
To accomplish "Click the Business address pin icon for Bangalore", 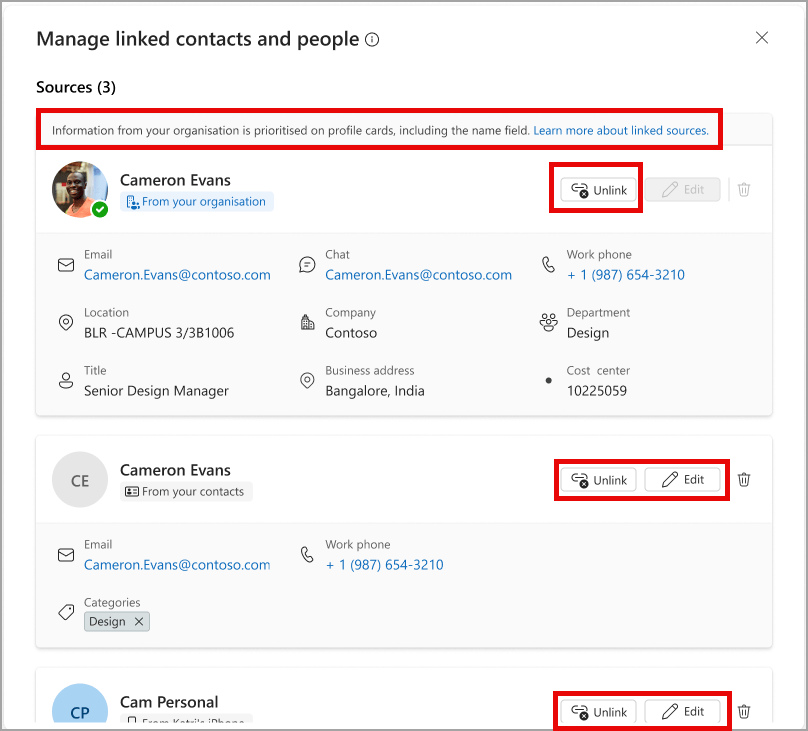I will 307,380.
